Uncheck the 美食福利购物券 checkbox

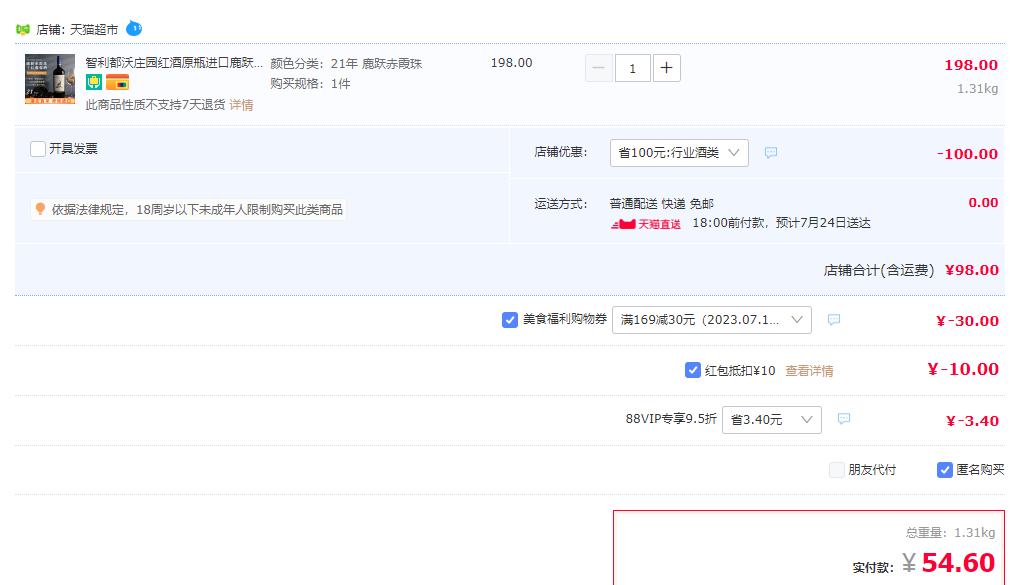point(510,320)
